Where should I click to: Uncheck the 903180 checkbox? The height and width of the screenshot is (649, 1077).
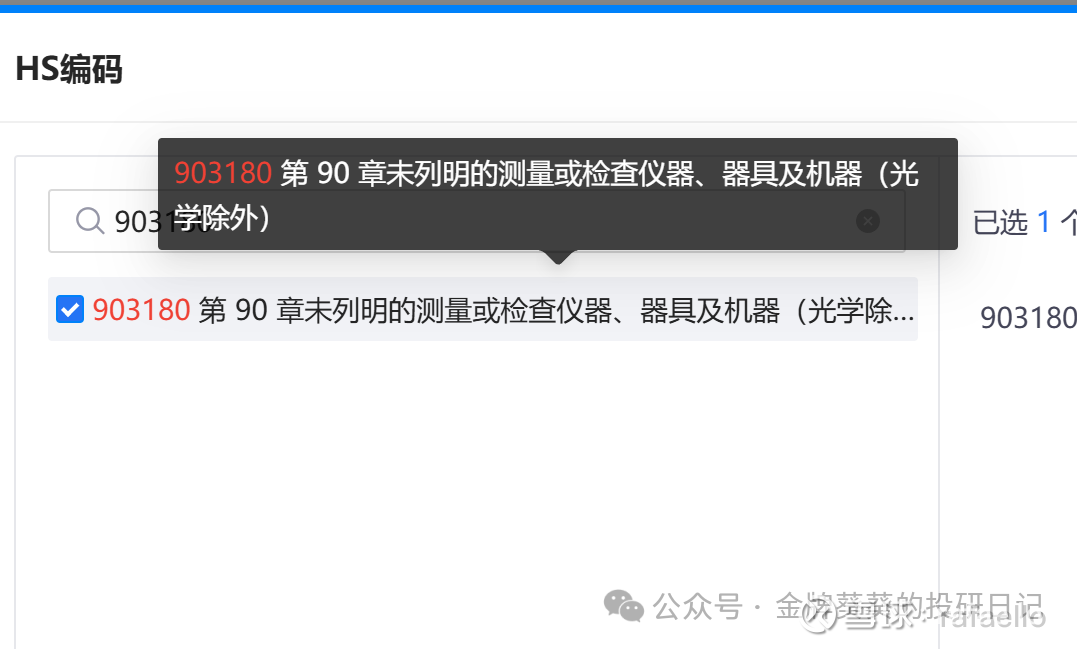click(x=70, y=309)
